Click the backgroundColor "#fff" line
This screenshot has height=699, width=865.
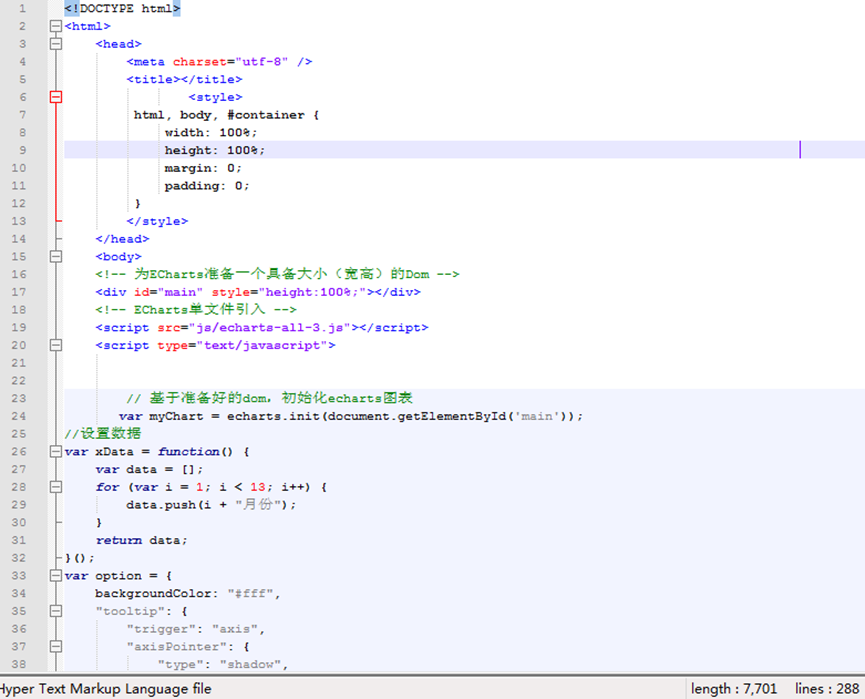[x=188, y=594]
